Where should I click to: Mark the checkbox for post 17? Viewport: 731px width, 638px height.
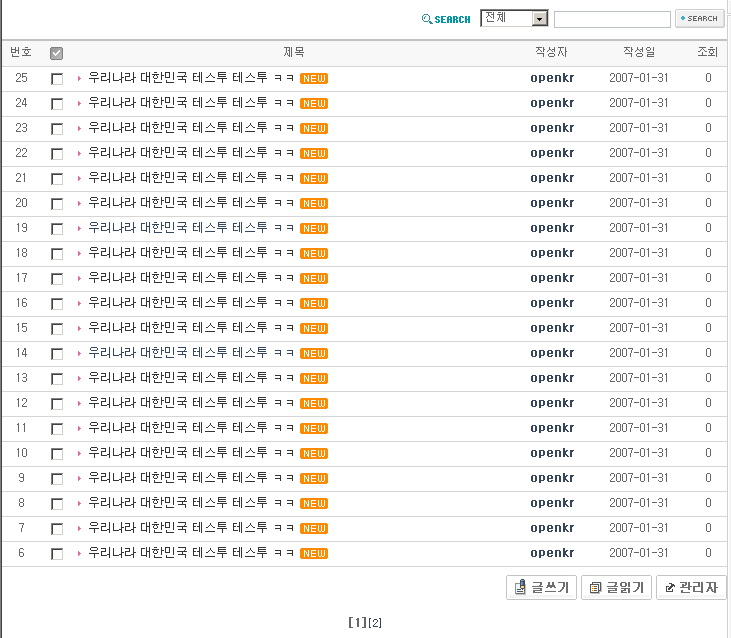[x=57, y=279]
